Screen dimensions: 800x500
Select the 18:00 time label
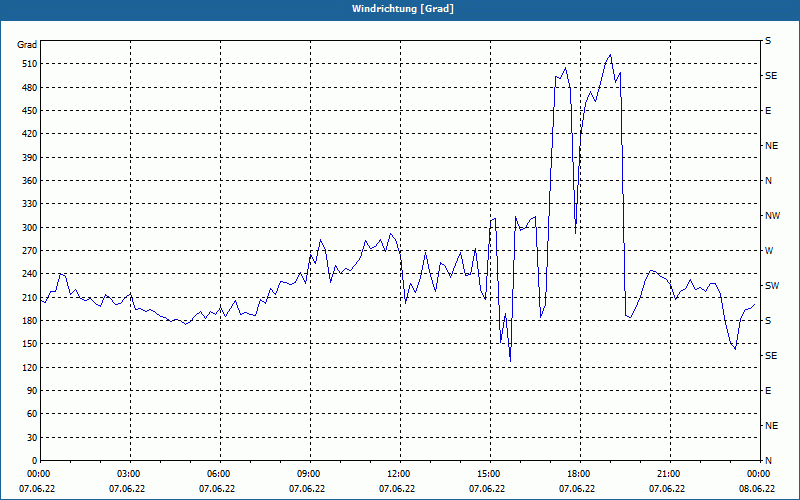pyautogui.click(x=578, y=473)
